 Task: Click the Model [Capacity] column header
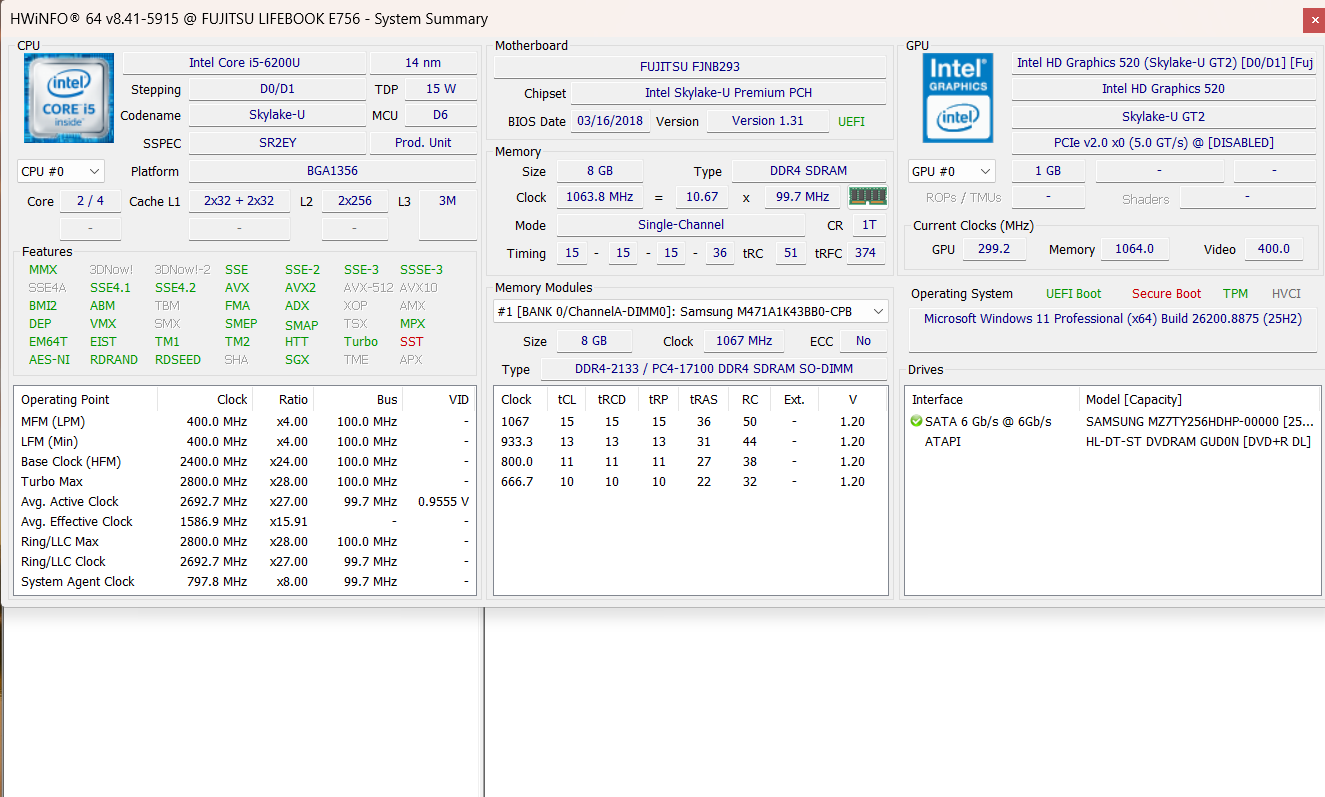pyautogui.click(x=1199, y=399)
